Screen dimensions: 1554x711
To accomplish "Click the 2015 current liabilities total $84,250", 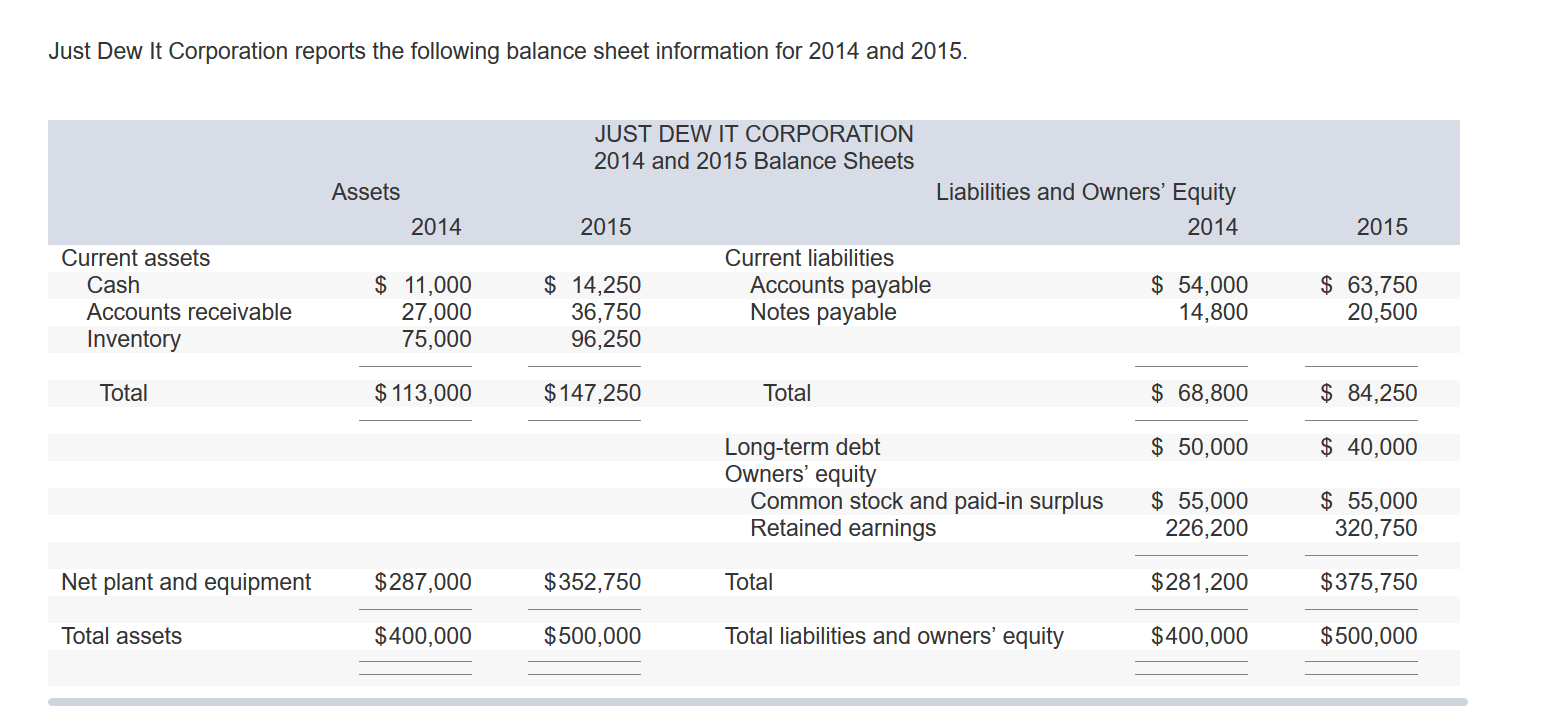I will (x=1369, y=393).
